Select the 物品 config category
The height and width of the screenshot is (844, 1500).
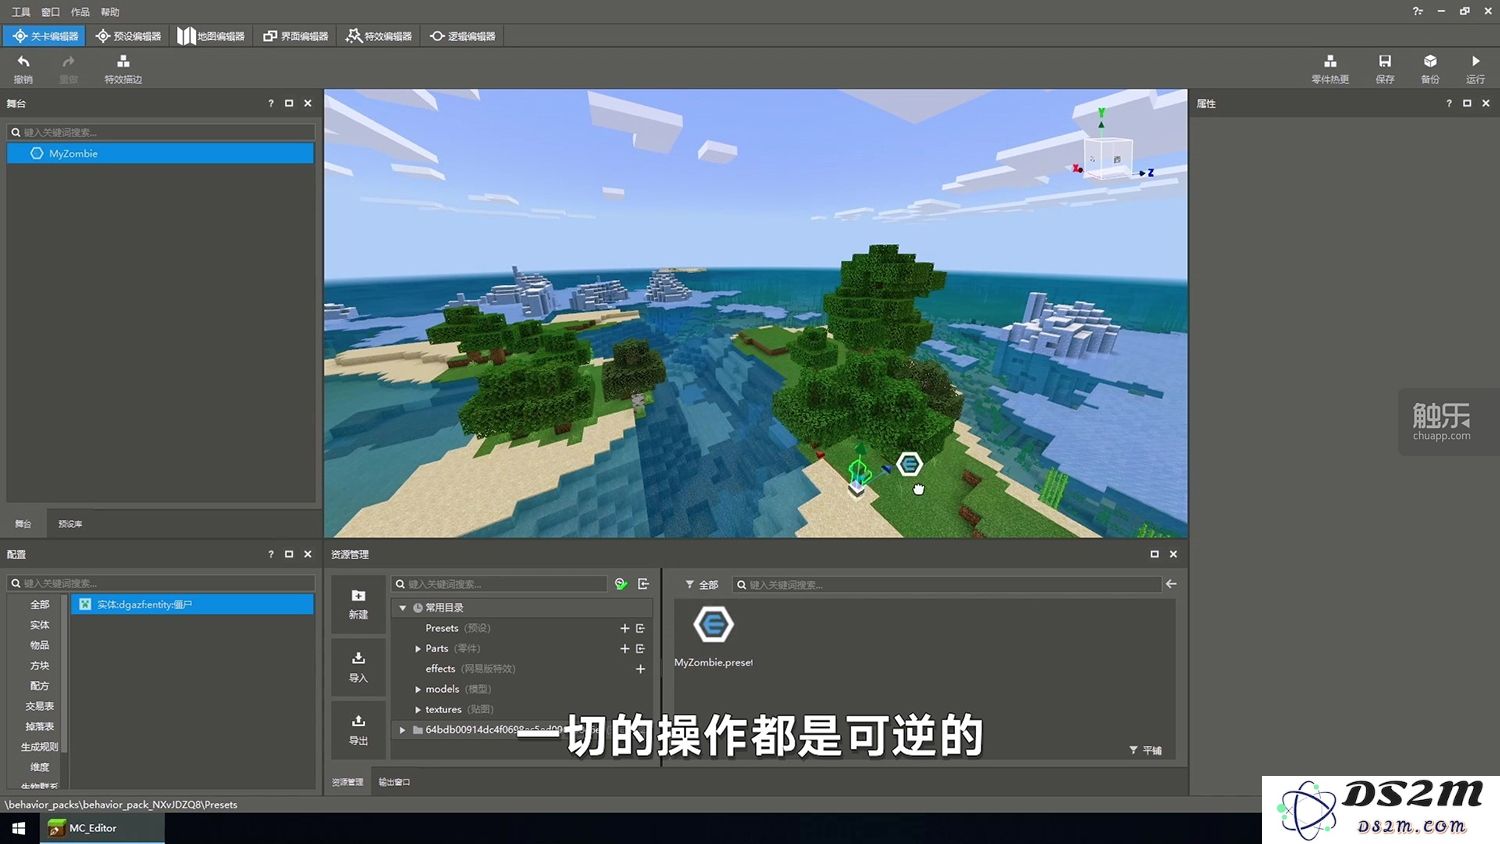pyautogui.click(x=39, y=645)
